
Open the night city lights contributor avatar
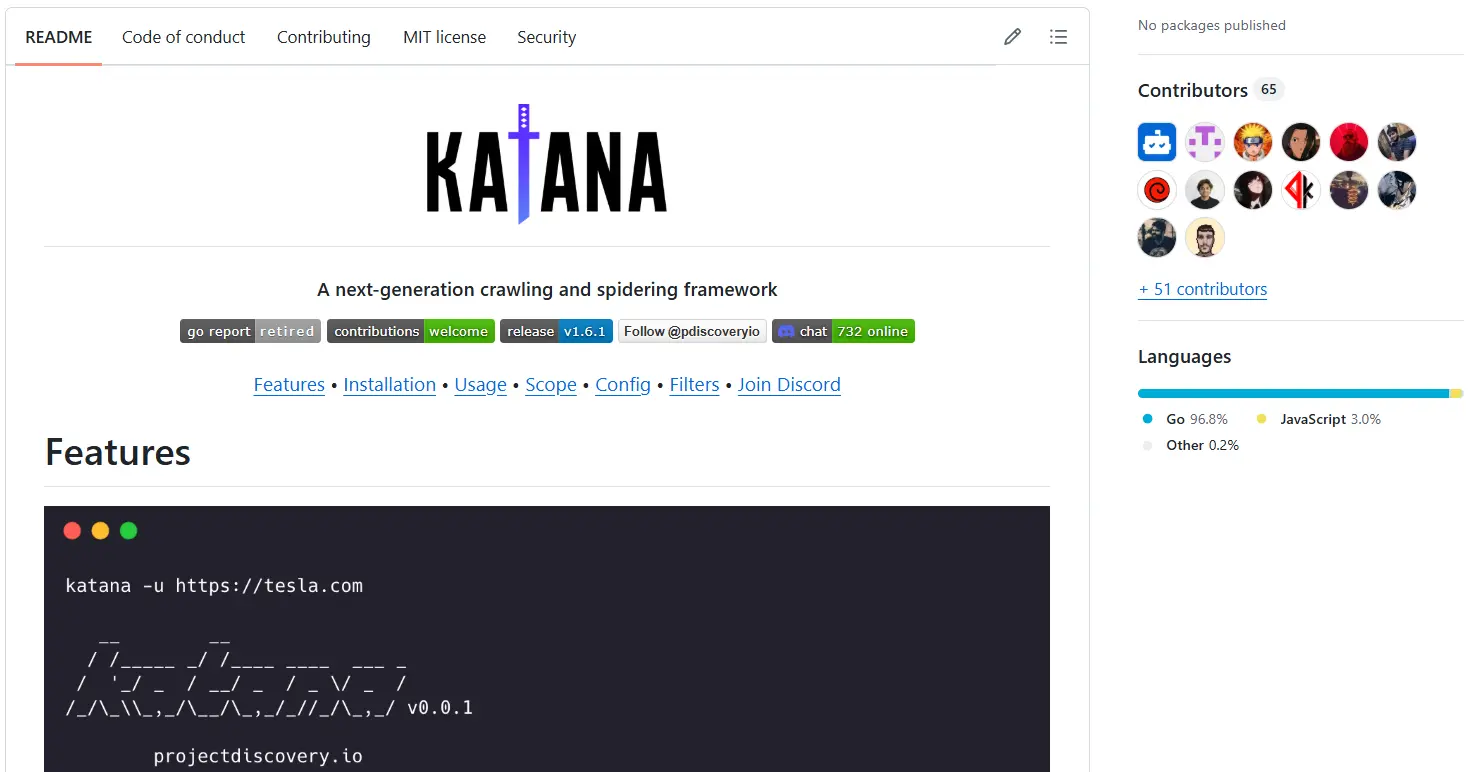pos(1349,190)
